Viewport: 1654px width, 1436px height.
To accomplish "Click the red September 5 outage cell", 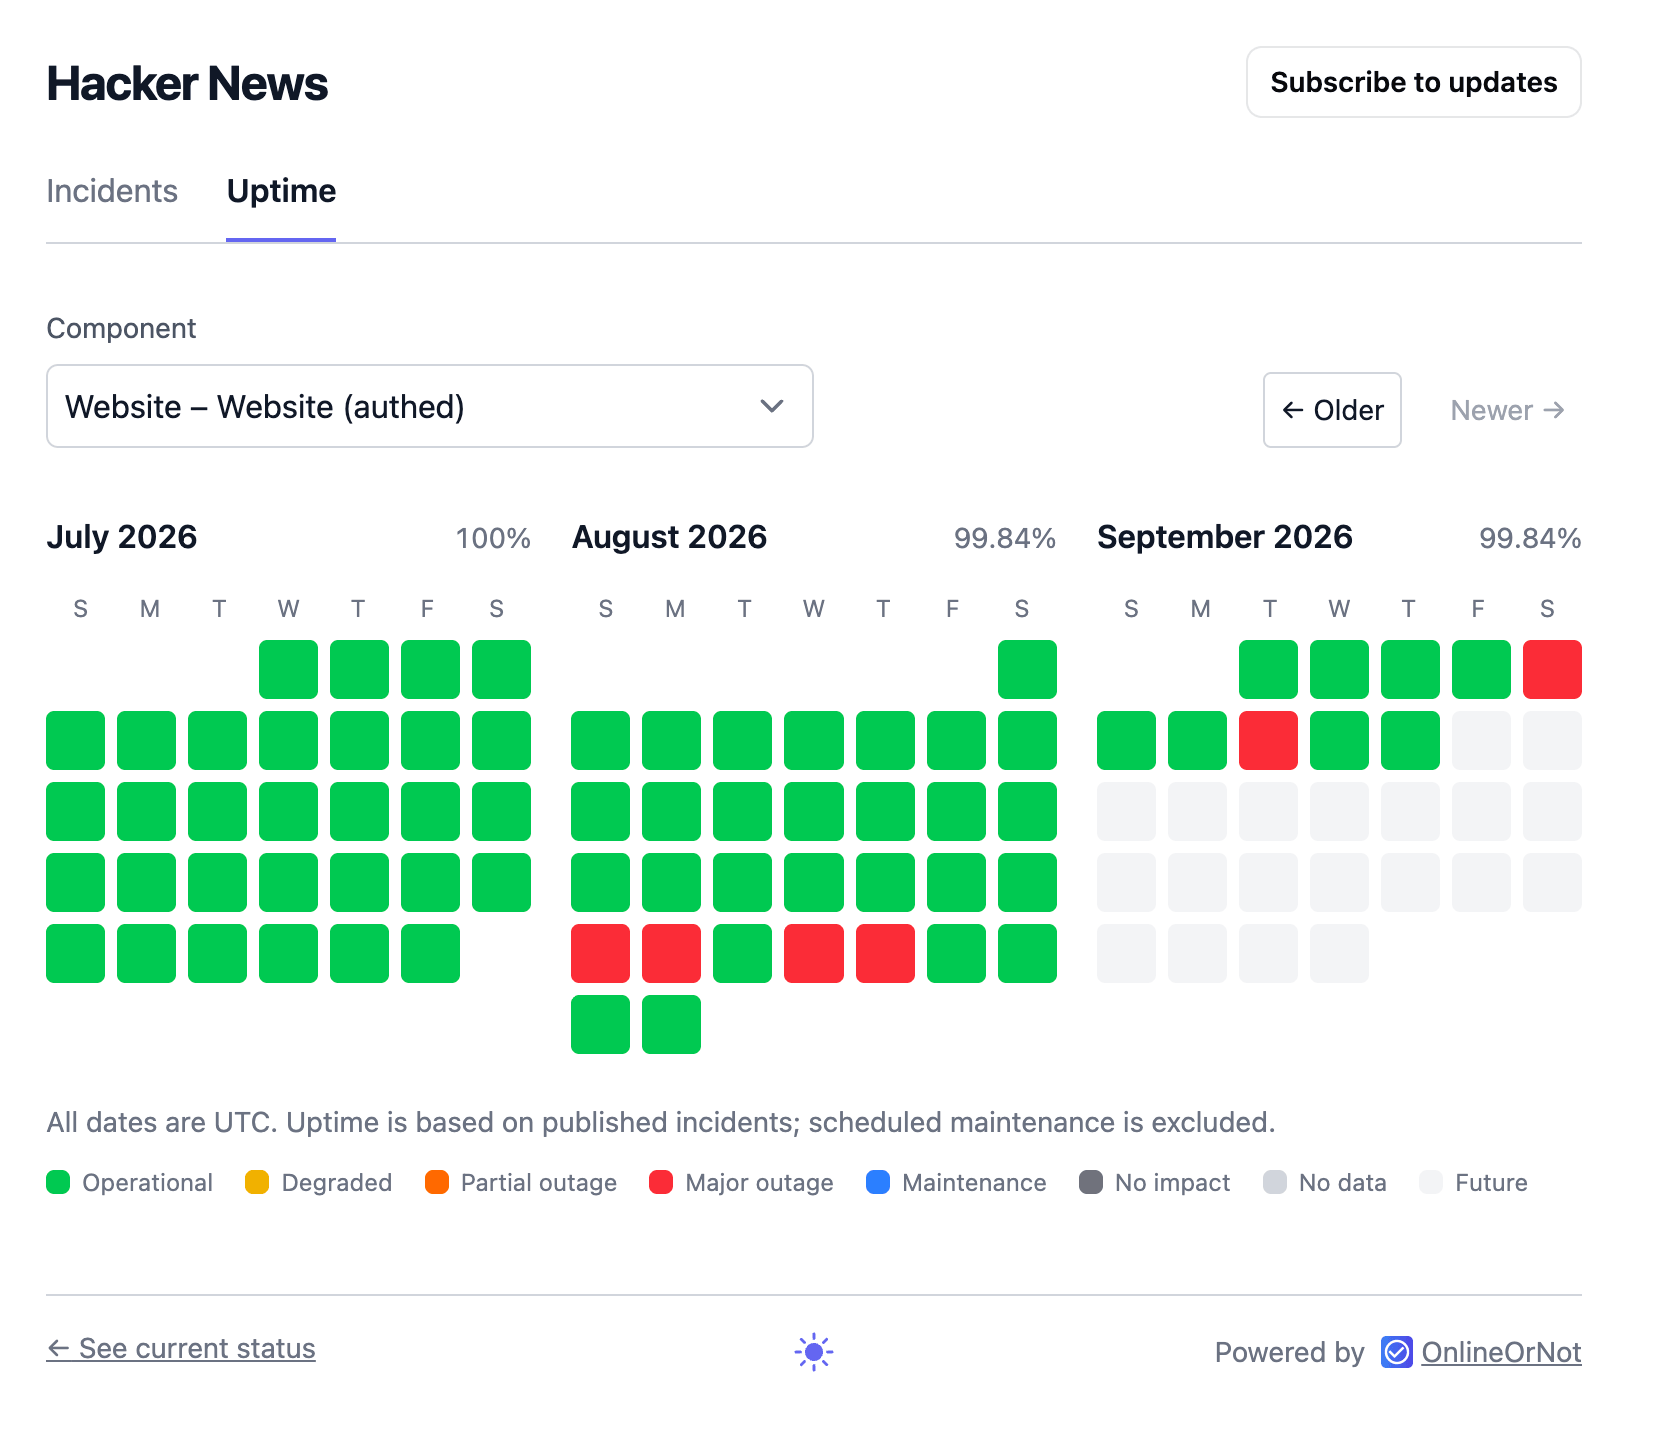I will [1552, 669].
